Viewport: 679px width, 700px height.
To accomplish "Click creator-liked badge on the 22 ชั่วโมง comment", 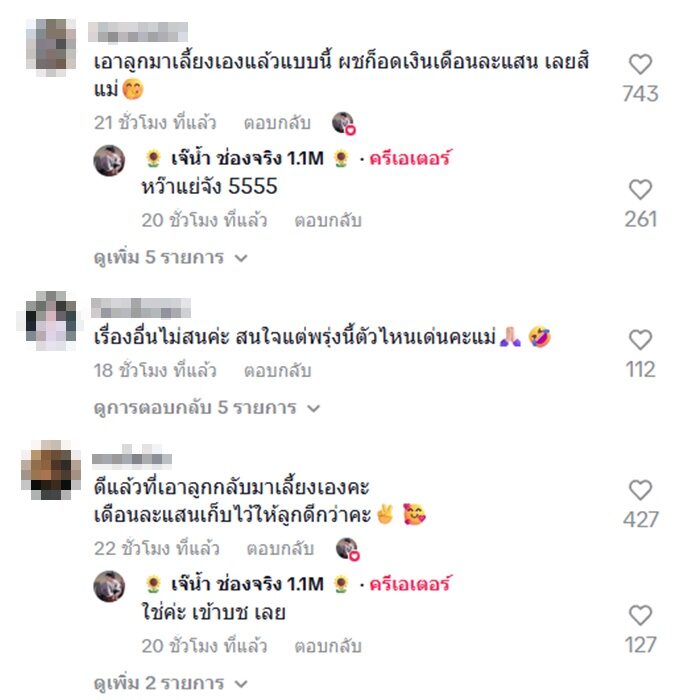I will 348,549.
